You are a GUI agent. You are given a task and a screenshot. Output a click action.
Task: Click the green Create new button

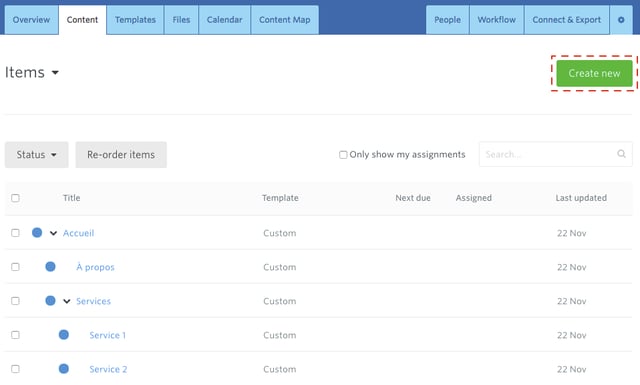coord(594,73)
